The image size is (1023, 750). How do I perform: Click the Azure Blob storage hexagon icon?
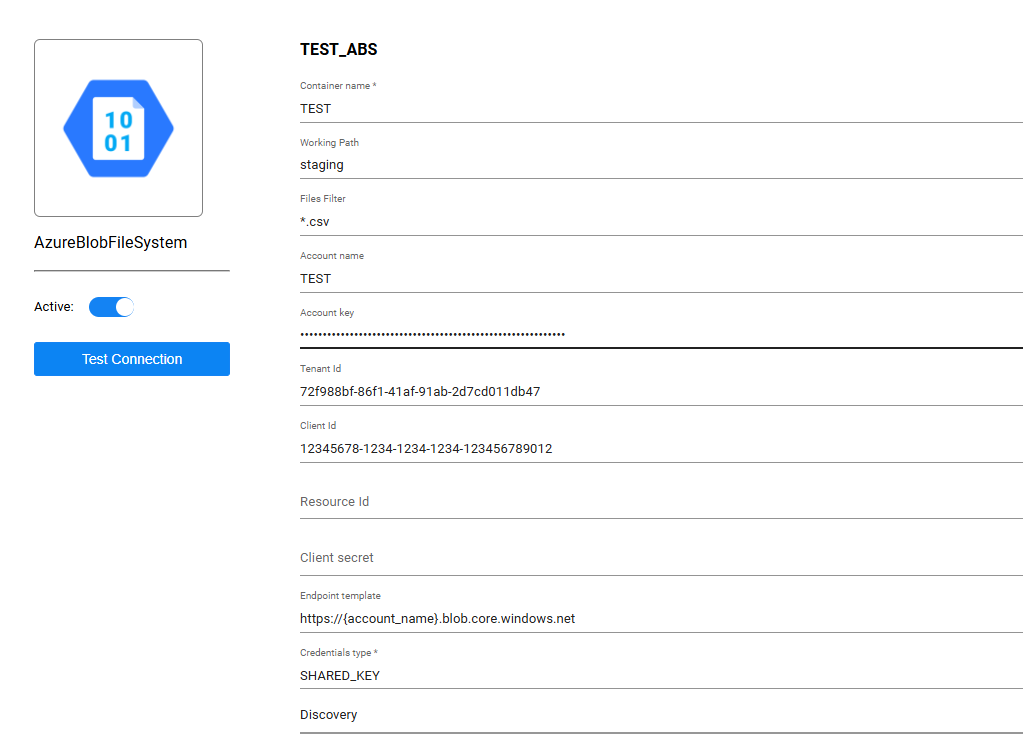118,128
